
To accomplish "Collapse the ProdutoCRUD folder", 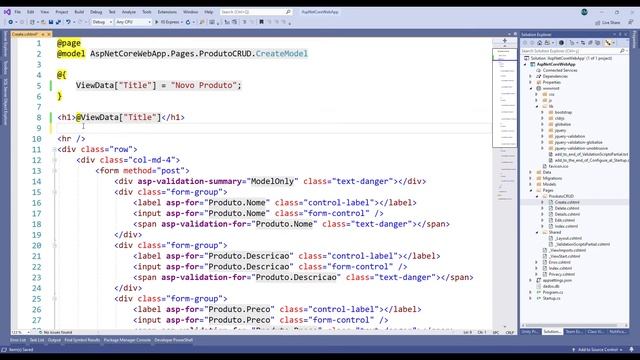I will 537,196.
